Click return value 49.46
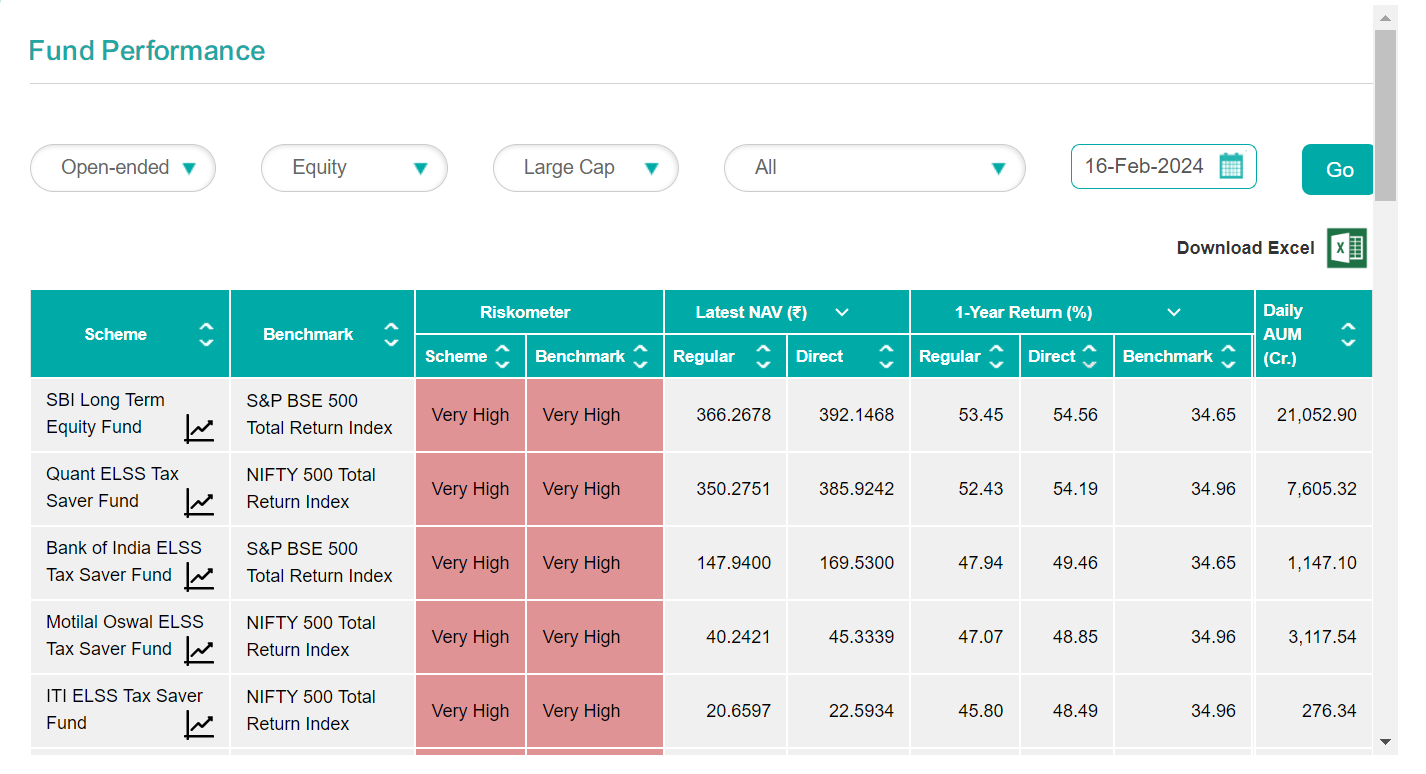 coord(1075,563)
